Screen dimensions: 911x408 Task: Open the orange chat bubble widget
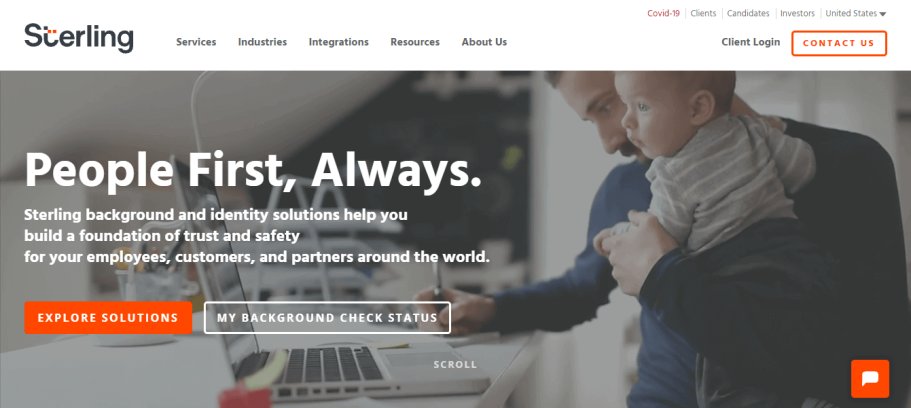coord(870,379)
